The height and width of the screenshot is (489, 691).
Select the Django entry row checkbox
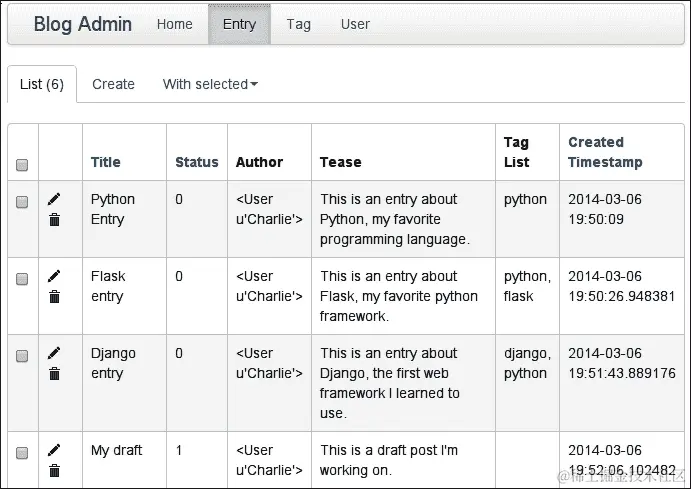tap(22, 356)
